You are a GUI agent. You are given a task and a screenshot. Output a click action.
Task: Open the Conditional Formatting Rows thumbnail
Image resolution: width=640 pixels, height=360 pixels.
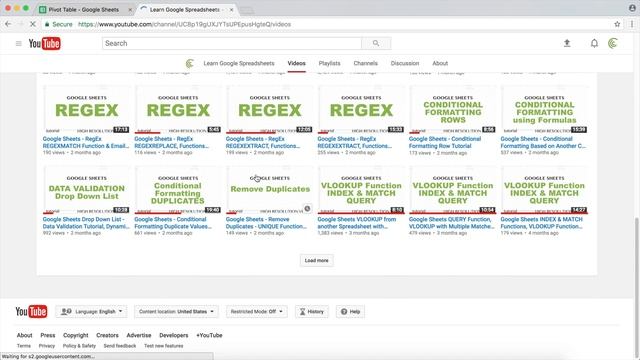pos(453,109)
